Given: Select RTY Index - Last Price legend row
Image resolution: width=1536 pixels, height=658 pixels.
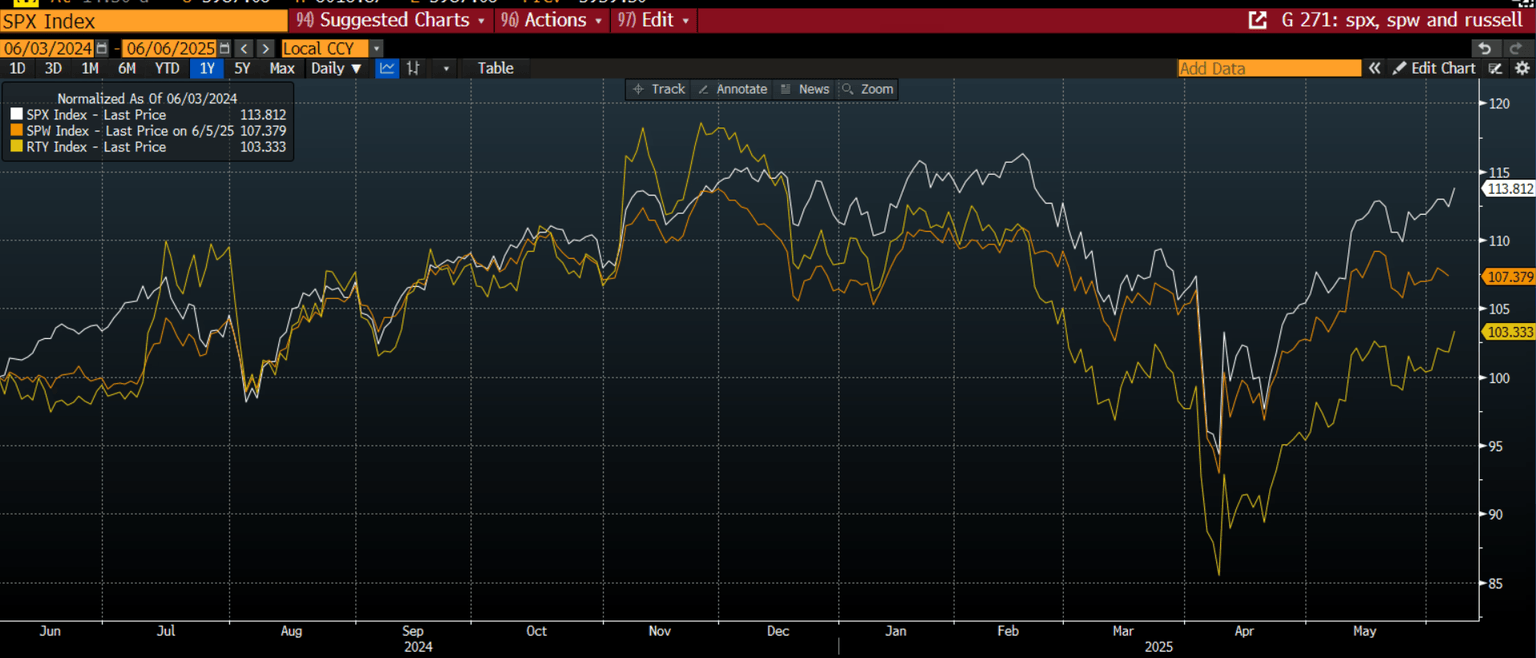Looking at the screenshot, I should tap(148, 147).
